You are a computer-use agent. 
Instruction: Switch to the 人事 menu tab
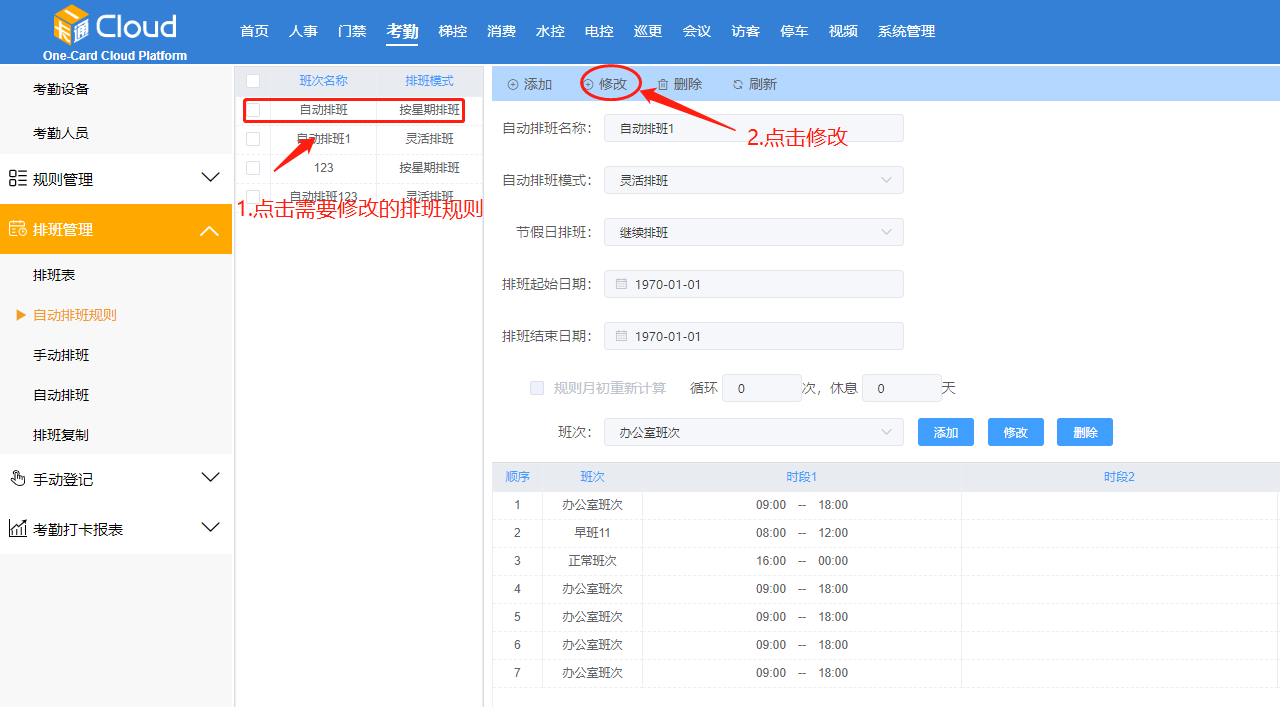point(303,31)
